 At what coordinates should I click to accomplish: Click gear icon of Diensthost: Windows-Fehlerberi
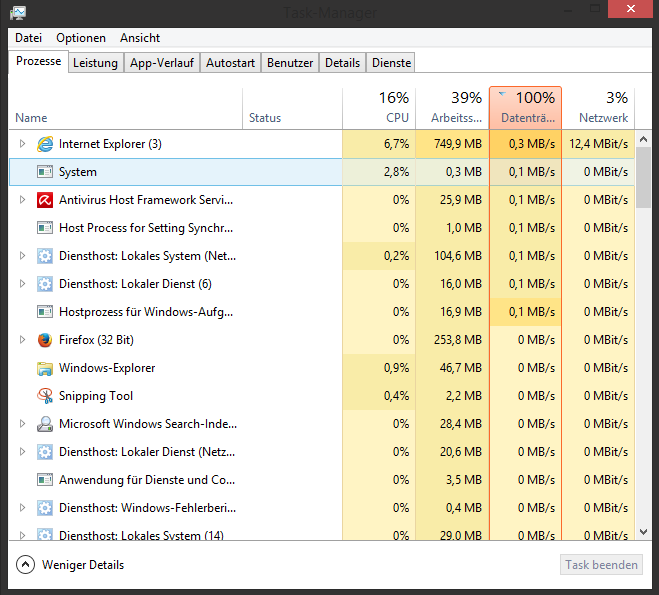(45, 508)
